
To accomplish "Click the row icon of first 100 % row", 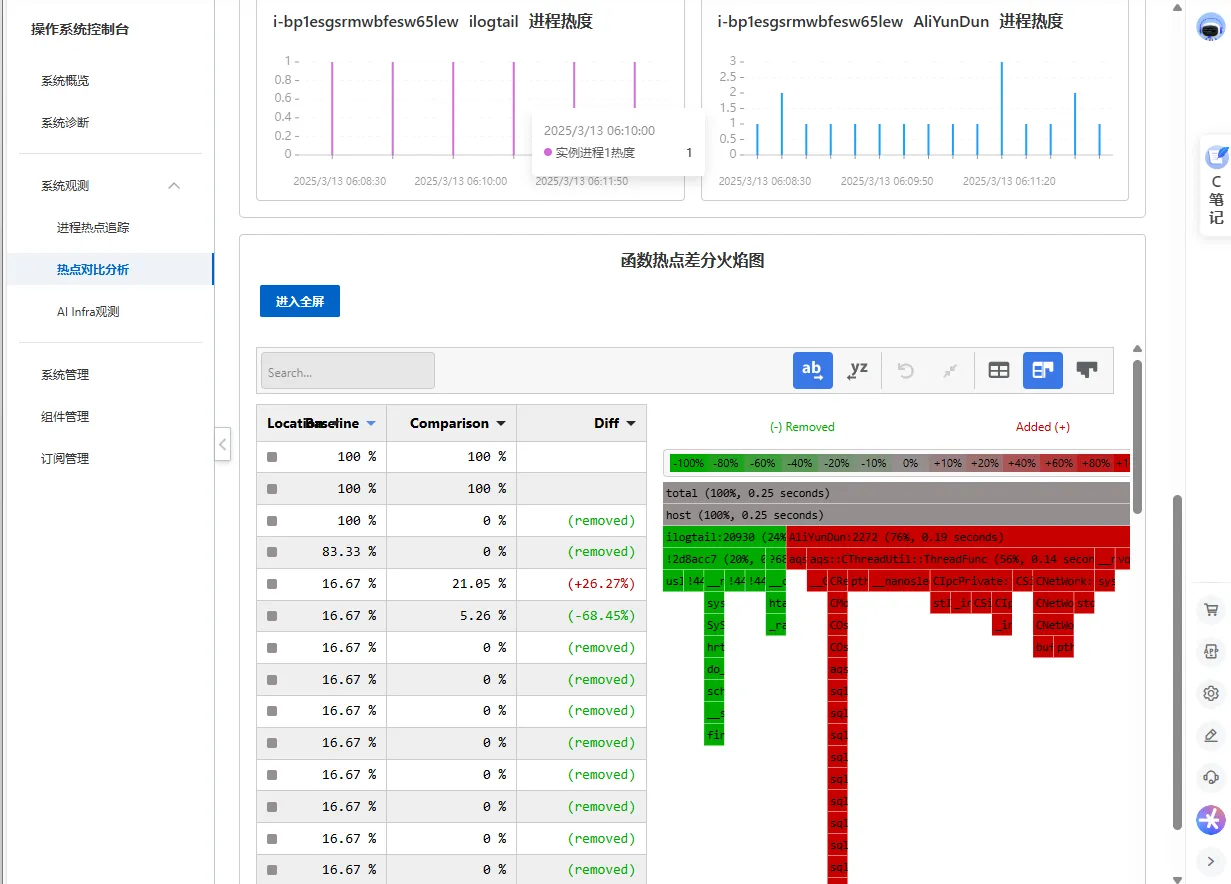I will coord(272,457).
